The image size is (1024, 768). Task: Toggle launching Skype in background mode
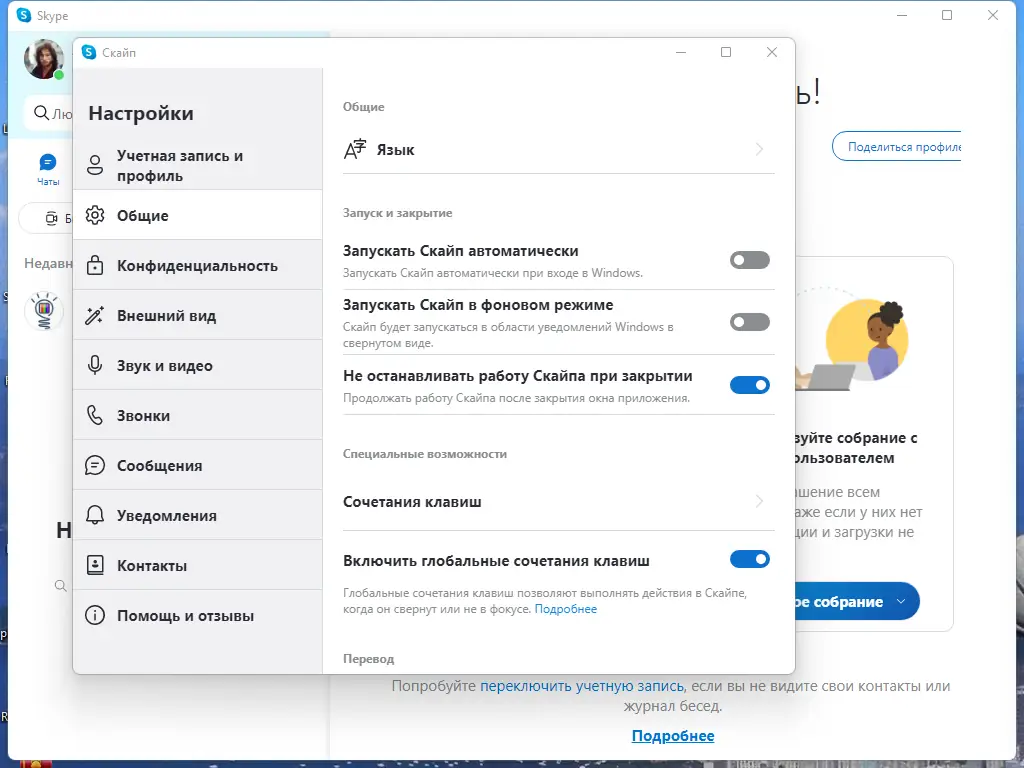[750, 322]
